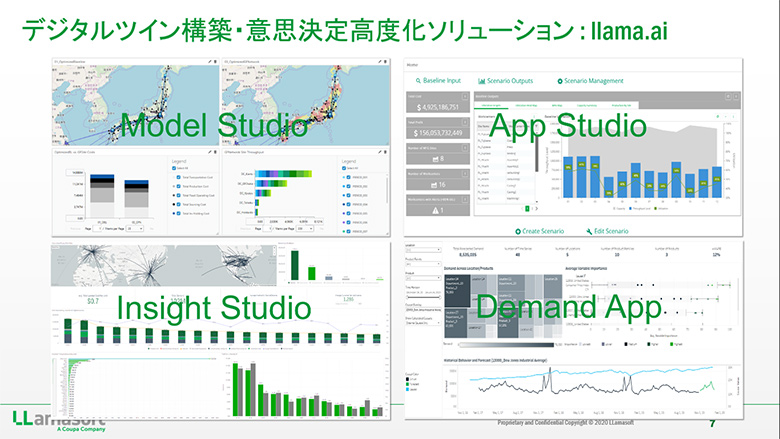
Task: Click the Llamasoft logo at the bottom left
Action: click(x=59, y=420)
